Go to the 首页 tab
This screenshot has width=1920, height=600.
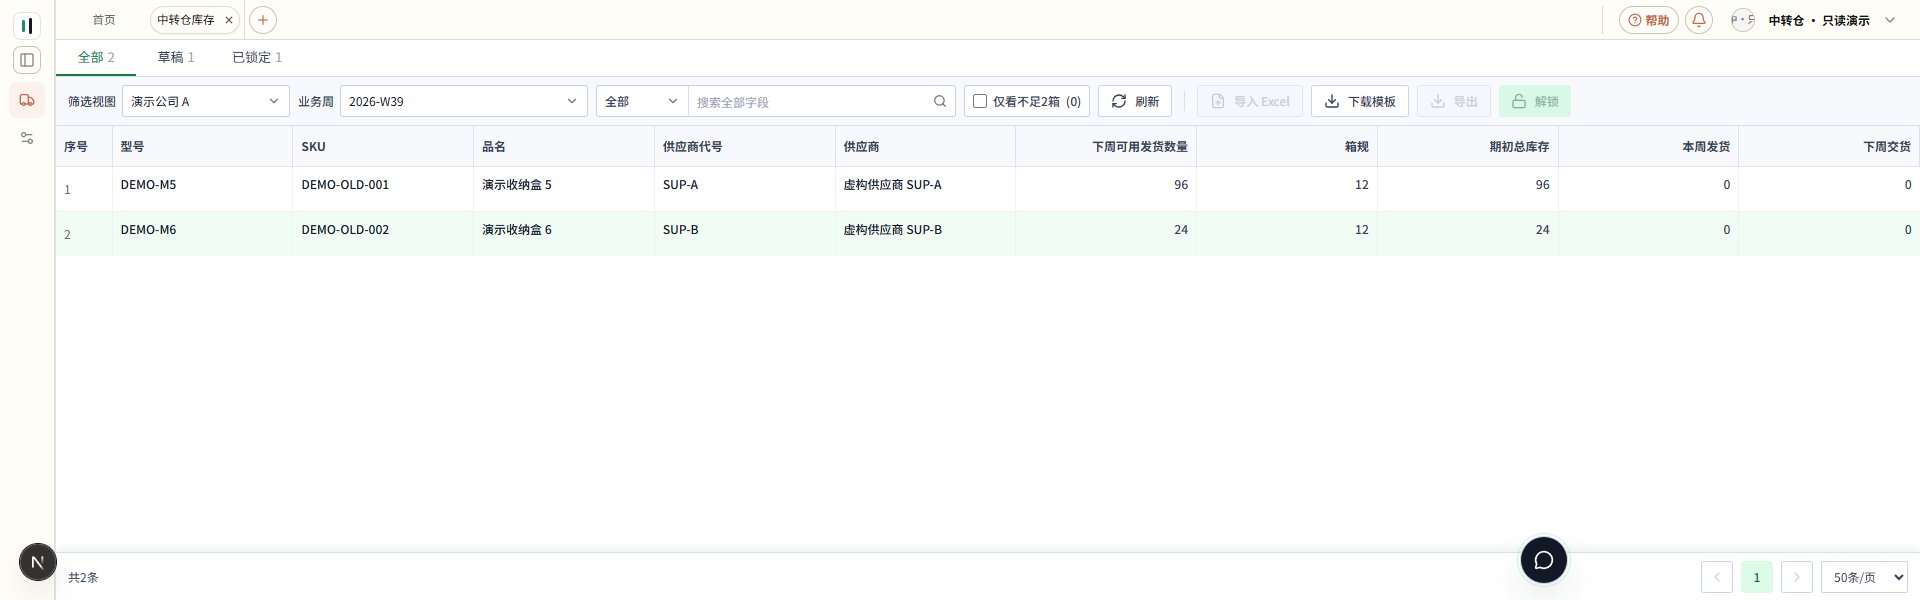[104, 20]
